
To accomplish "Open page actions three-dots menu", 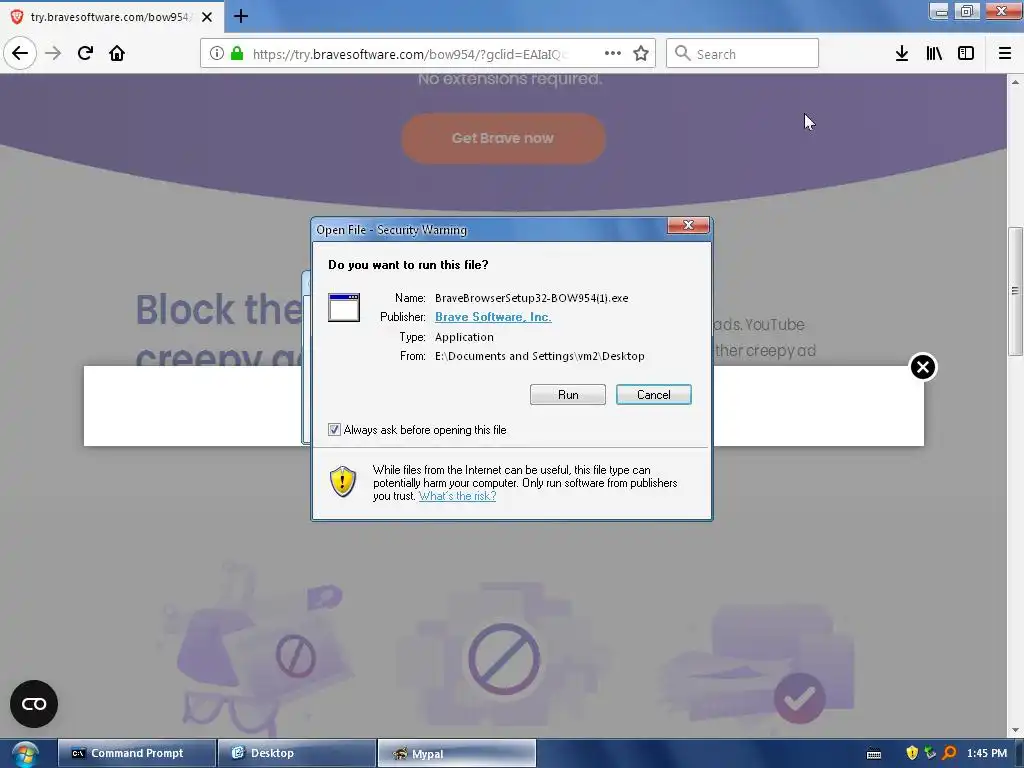I will pyautogui.click(x=613, y=54).
